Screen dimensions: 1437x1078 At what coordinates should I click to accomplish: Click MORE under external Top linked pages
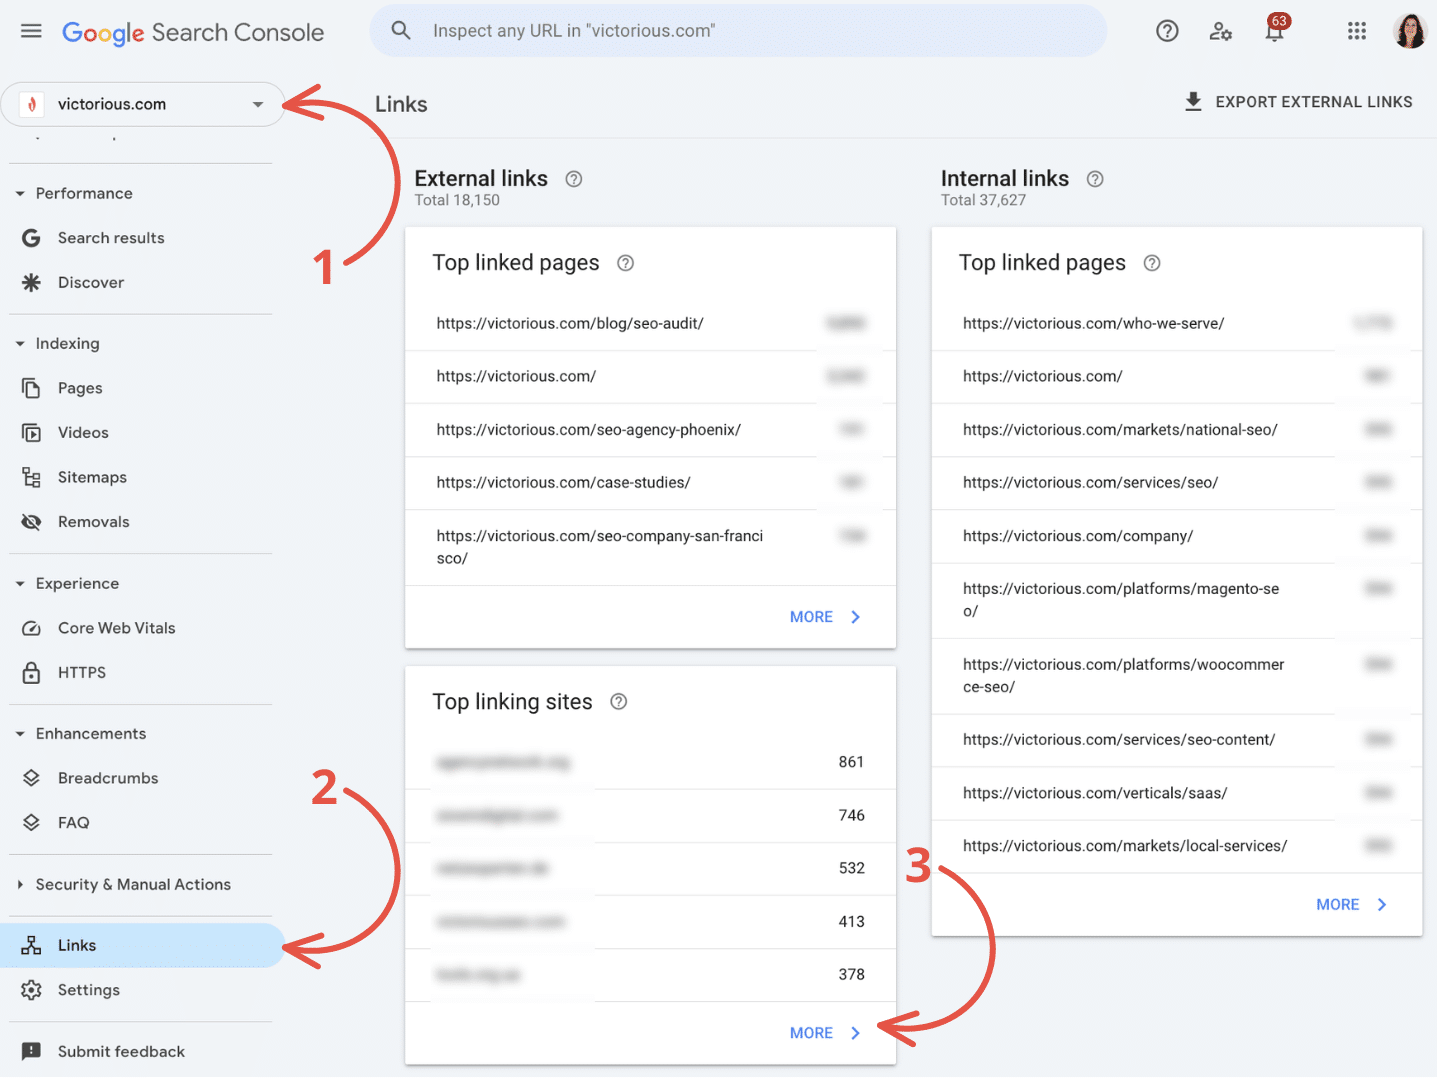pyautogui.click(x=825, y=617)
